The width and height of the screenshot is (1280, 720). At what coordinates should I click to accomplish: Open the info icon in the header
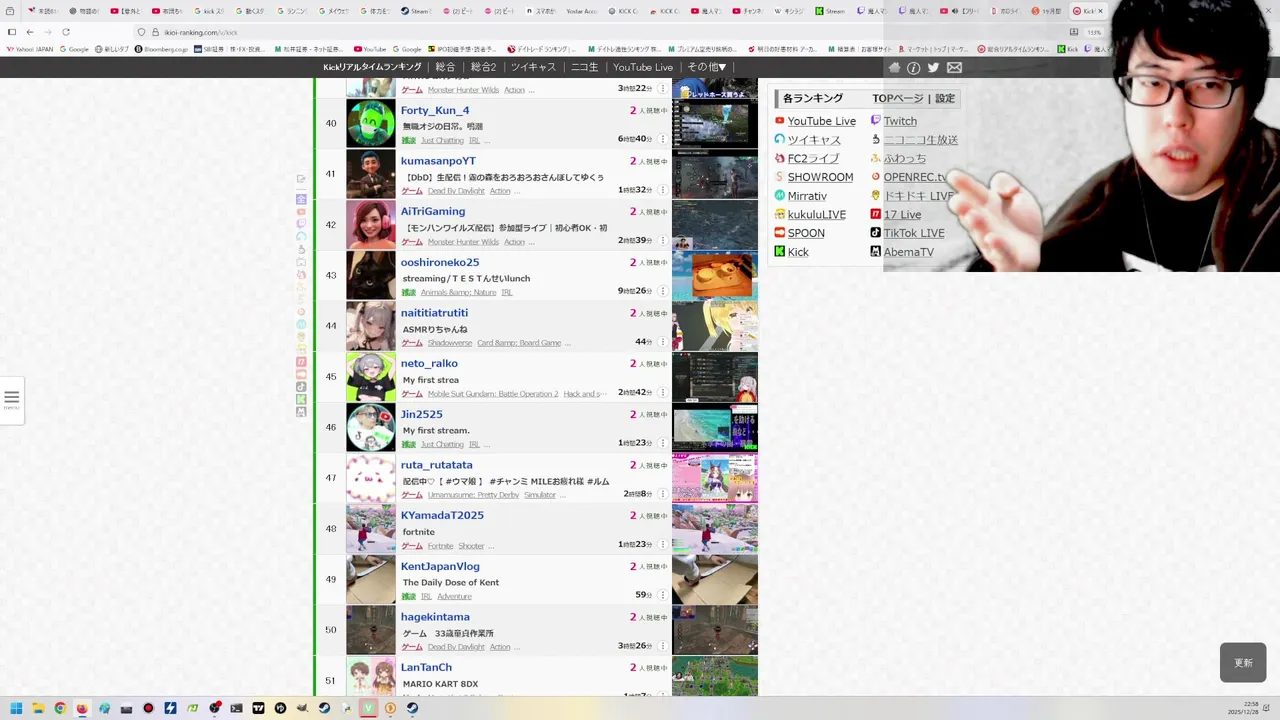[x=913, y=68]
